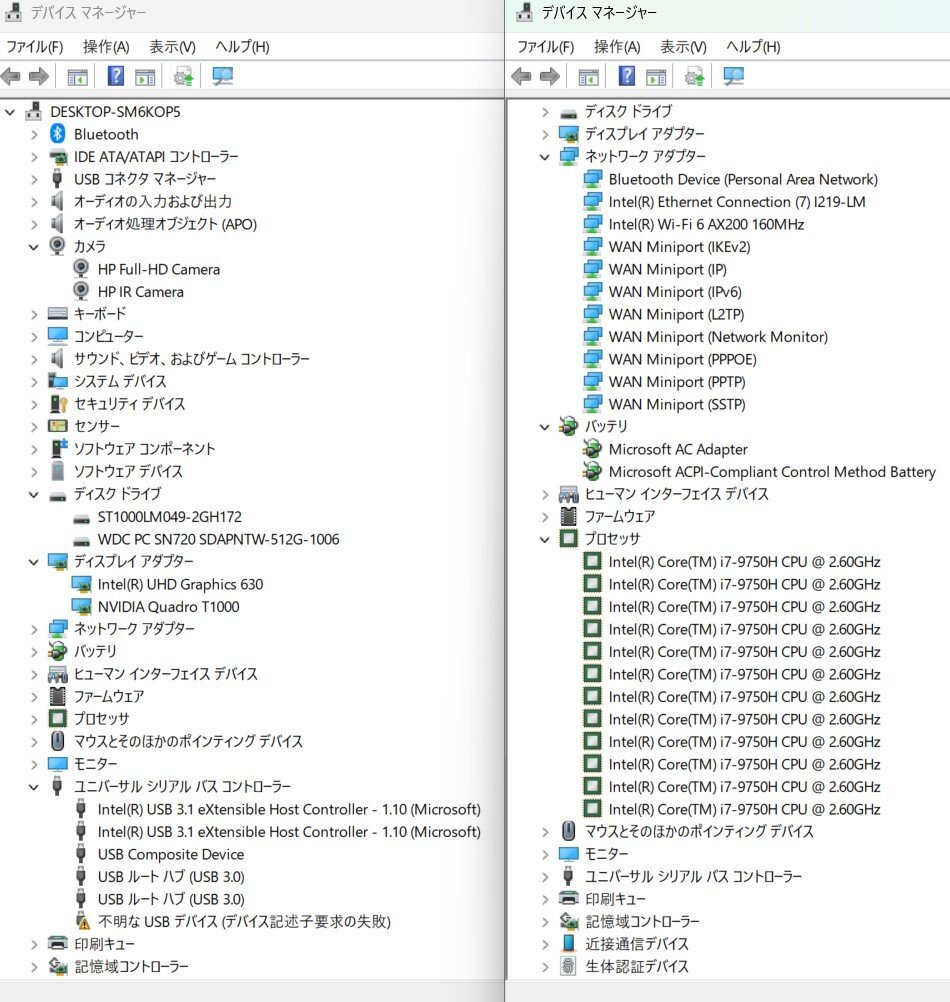Collapse ユニバーサル シリアル バス コントローラー in left window

tap(34, 787)
